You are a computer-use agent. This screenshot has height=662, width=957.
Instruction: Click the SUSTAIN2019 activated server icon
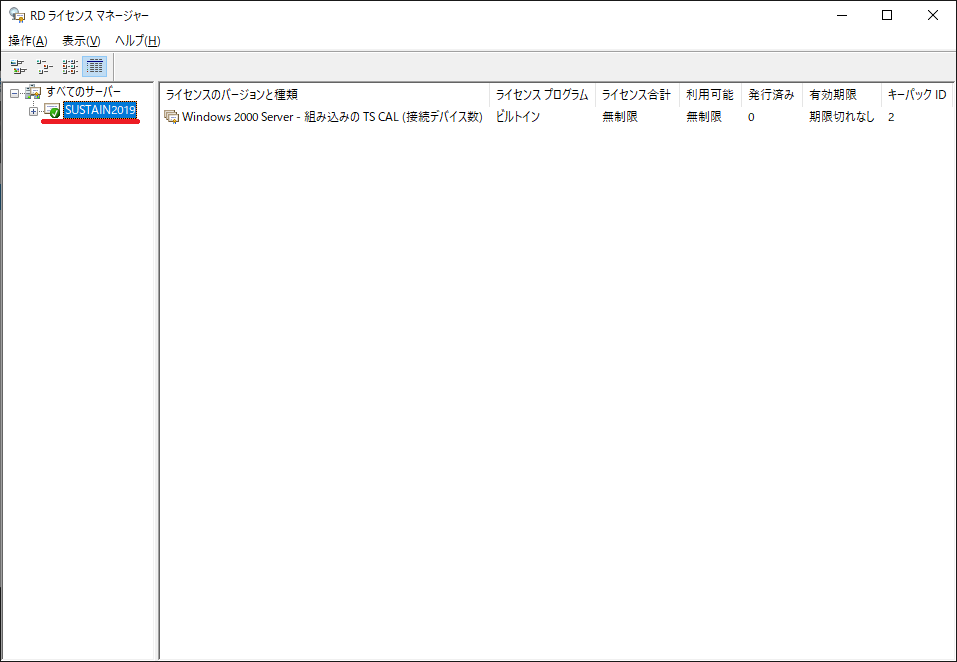click(52, 110)
